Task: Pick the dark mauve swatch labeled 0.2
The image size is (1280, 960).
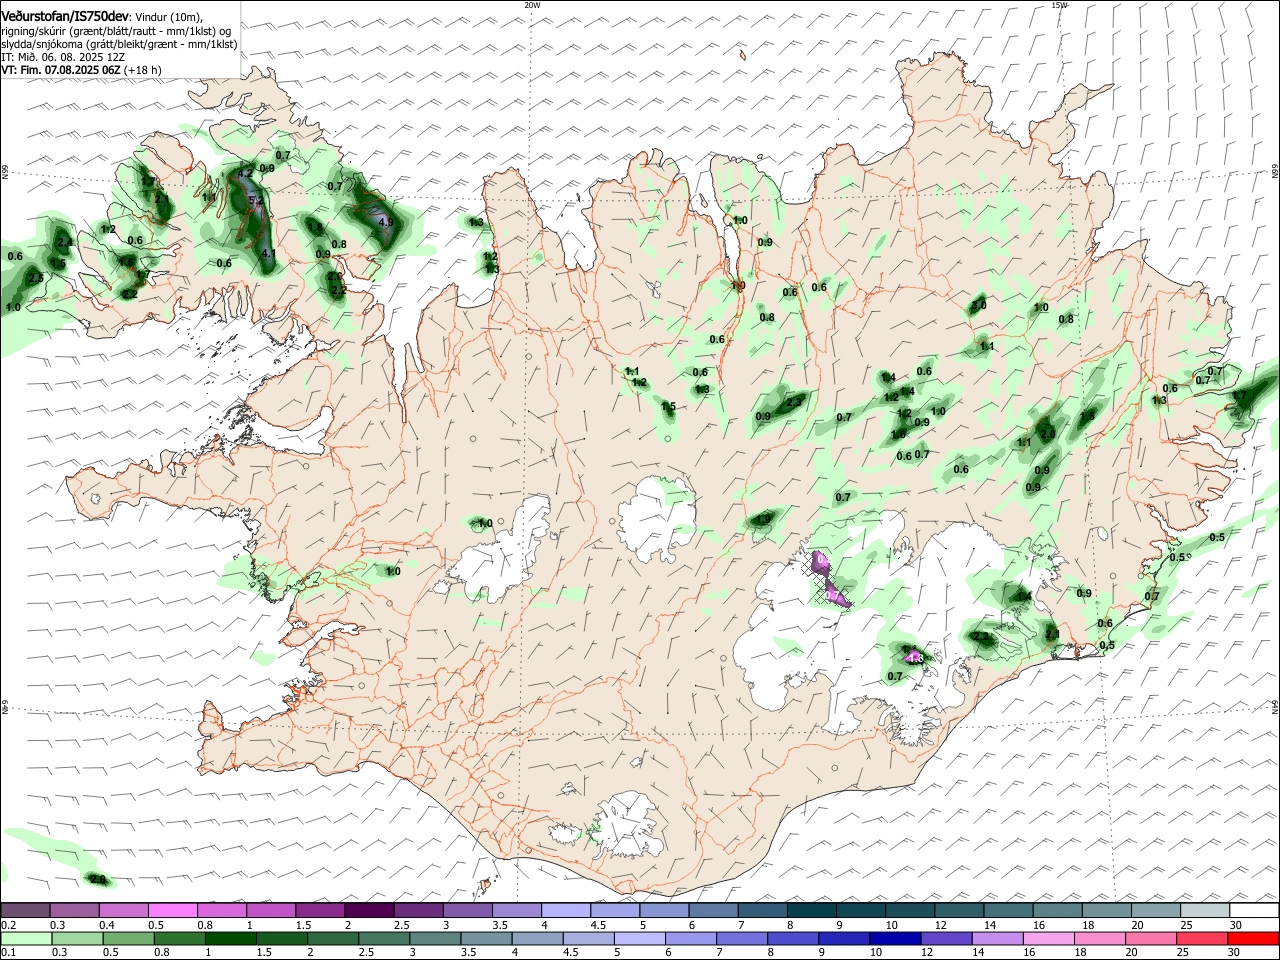Action: [x=25, y=911]
